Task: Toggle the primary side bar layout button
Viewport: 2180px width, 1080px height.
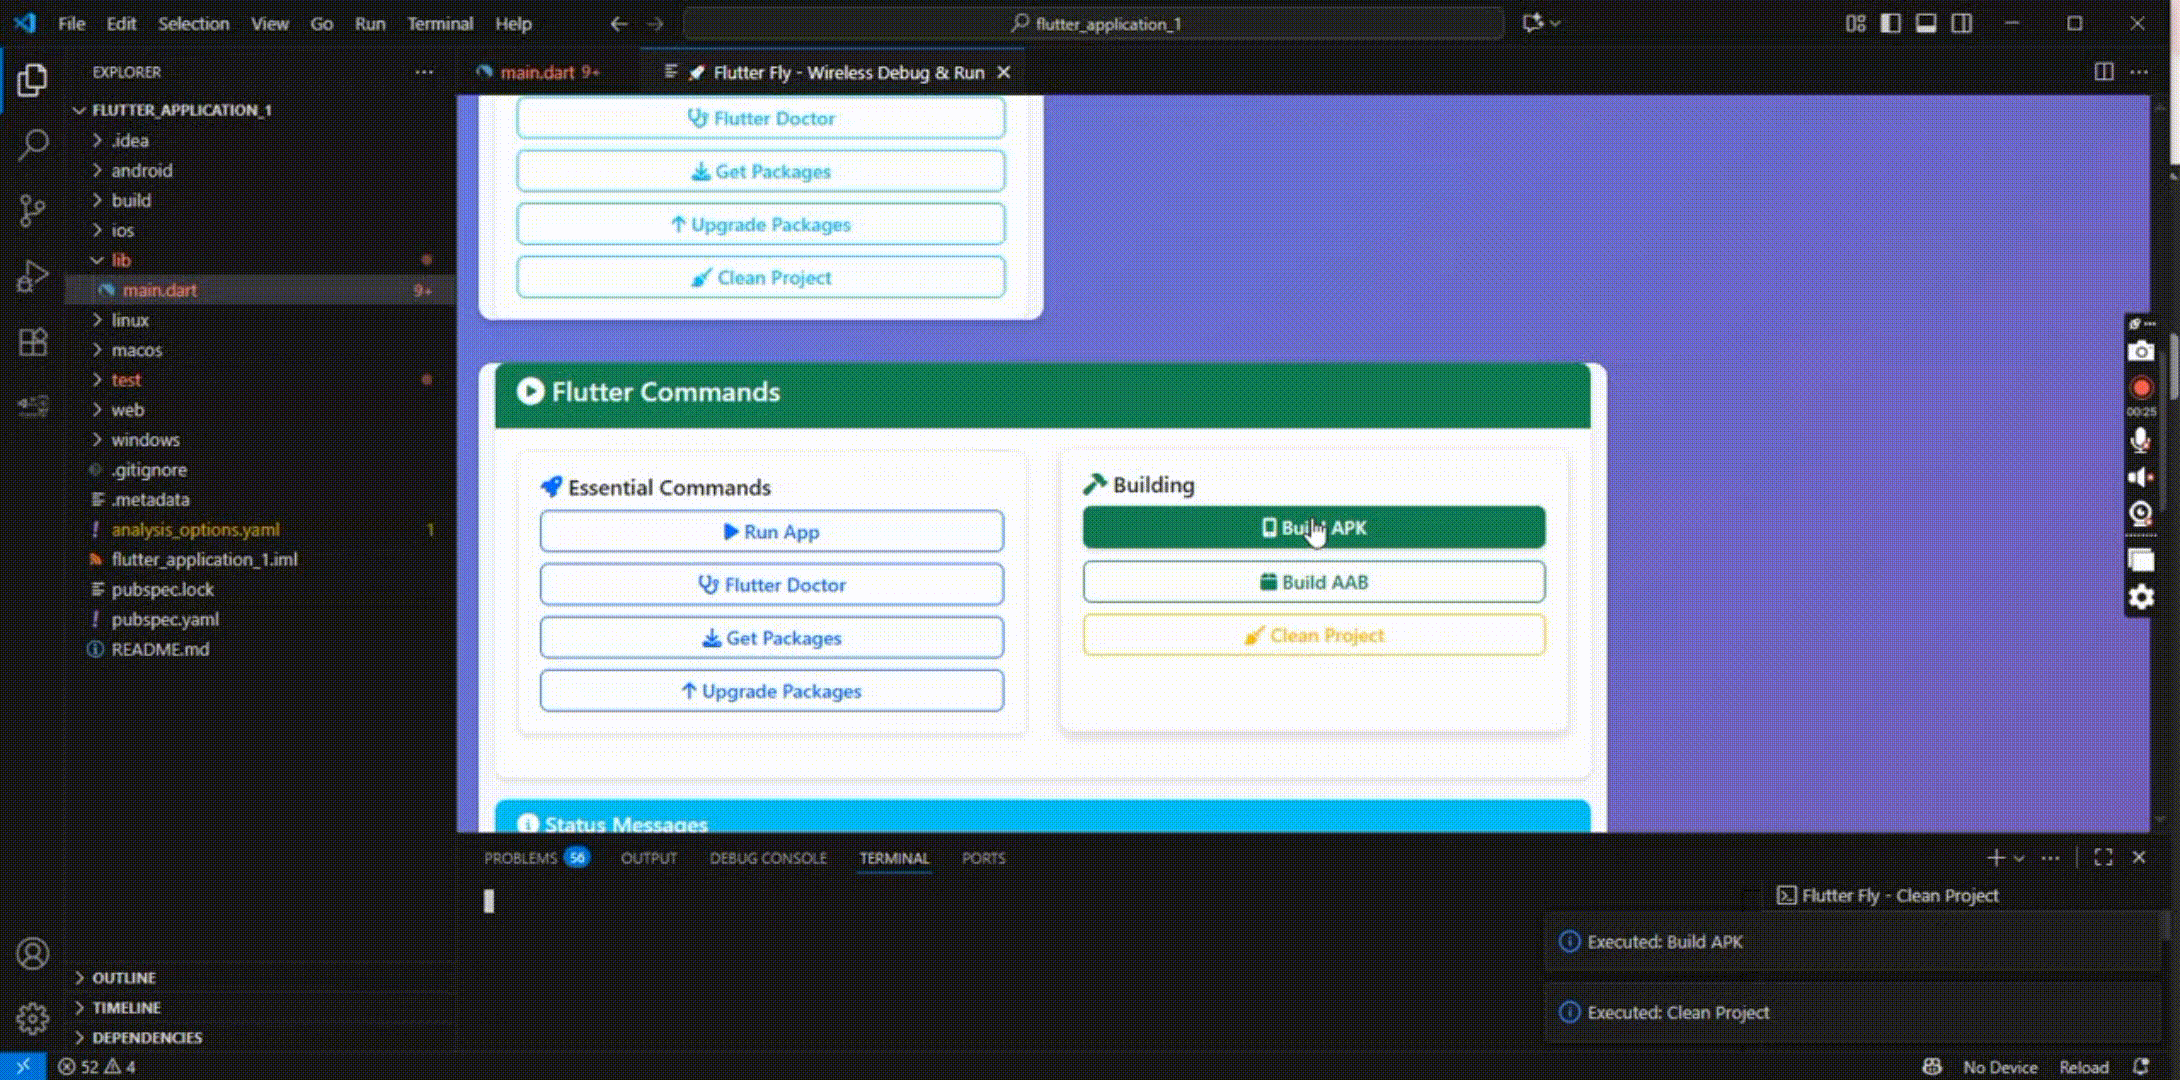Action: pyautogui.click(x=1890, y=23)
